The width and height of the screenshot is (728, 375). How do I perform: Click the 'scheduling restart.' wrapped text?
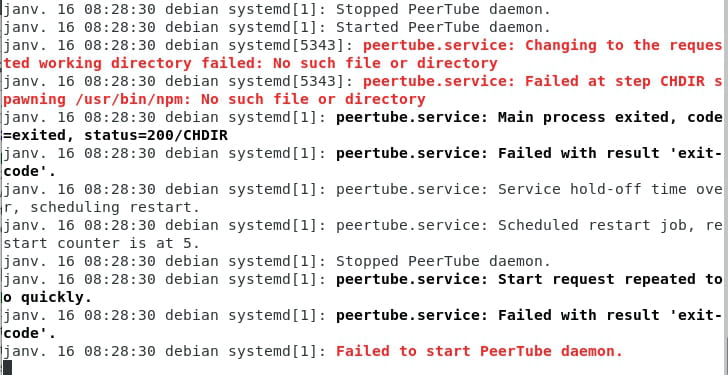coord(115,207)
